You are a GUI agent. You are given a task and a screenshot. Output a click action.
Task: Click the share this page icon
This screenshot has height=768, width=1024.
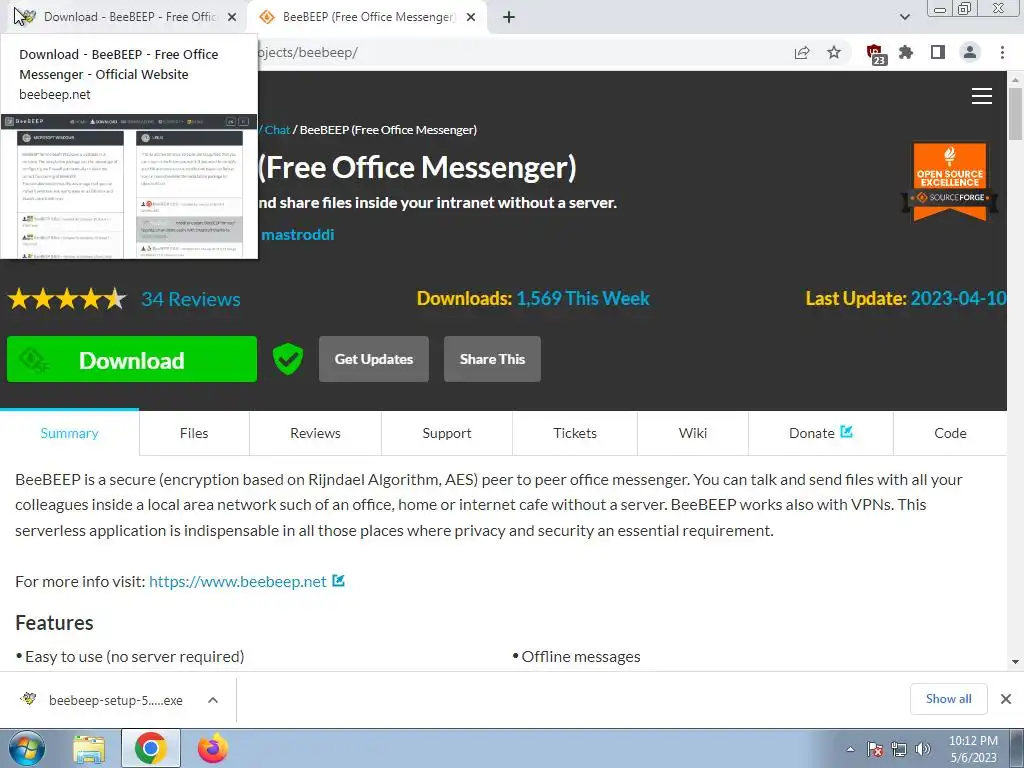click(802, 52)
